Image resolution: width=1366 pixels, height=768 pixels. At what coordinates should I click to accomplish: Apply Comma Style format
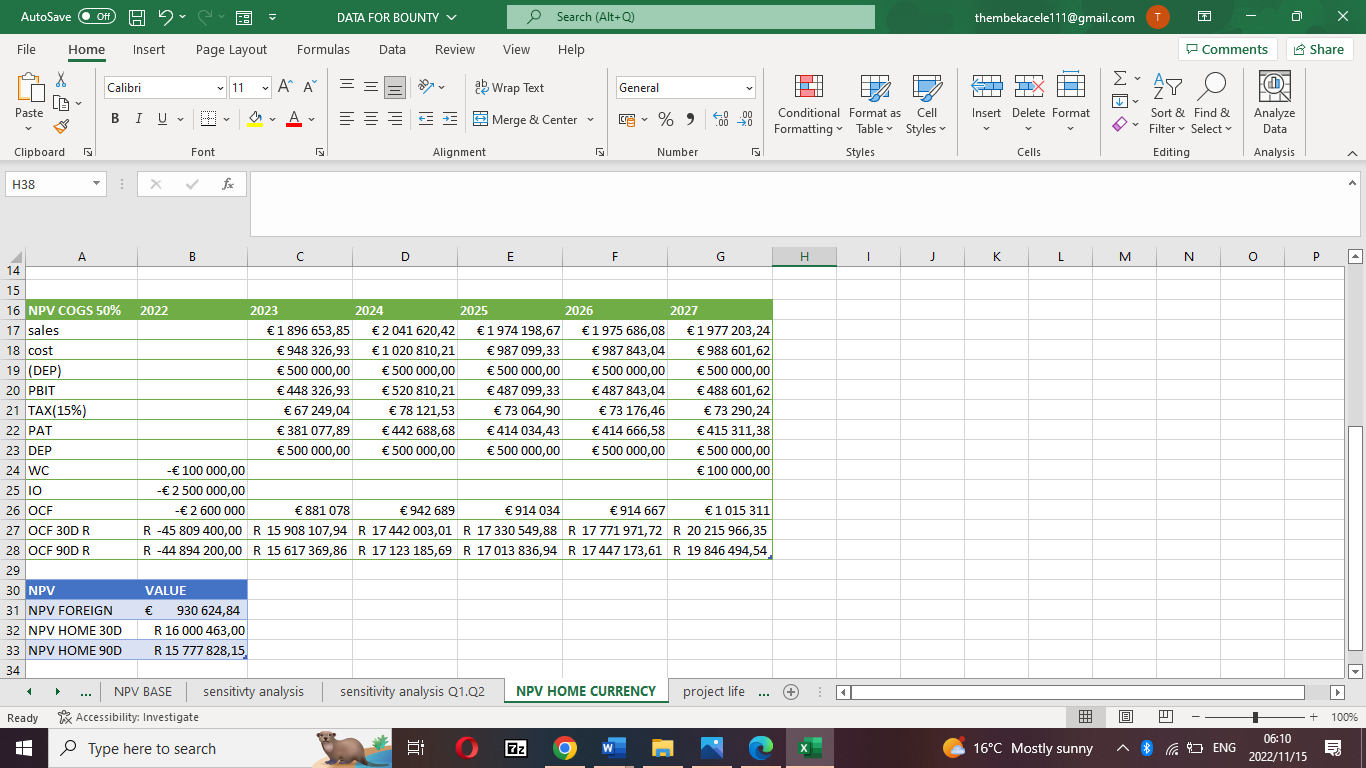(689, 119)
